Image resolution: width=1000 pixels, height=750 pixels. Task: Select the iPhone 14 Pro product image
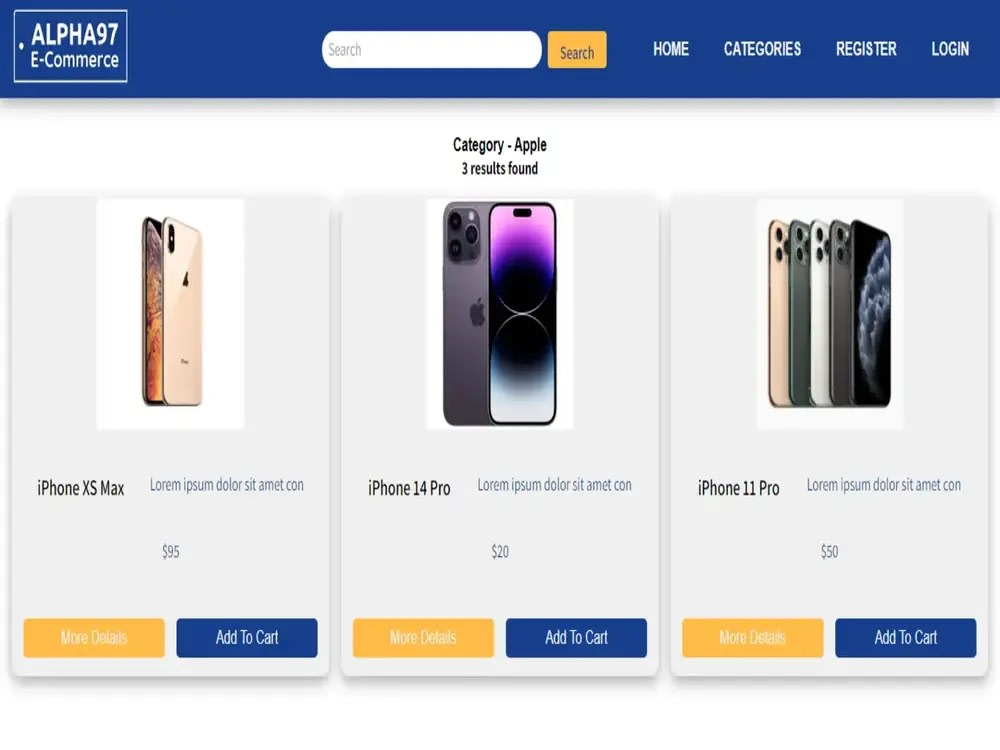(499, 314)
